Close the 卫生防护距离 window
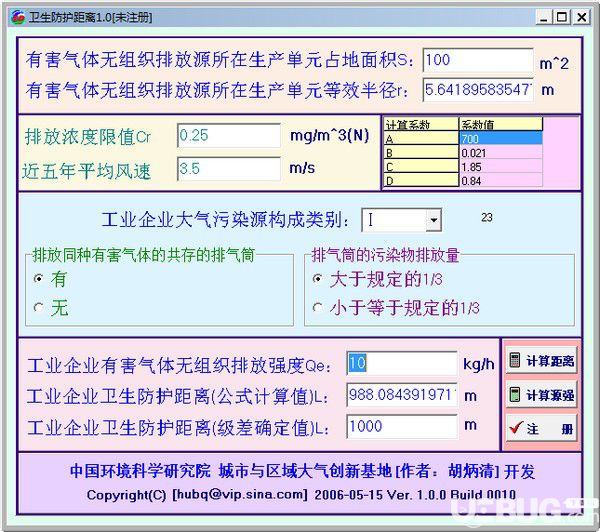This screenshot has height=532, width=600. click(582, 17)
